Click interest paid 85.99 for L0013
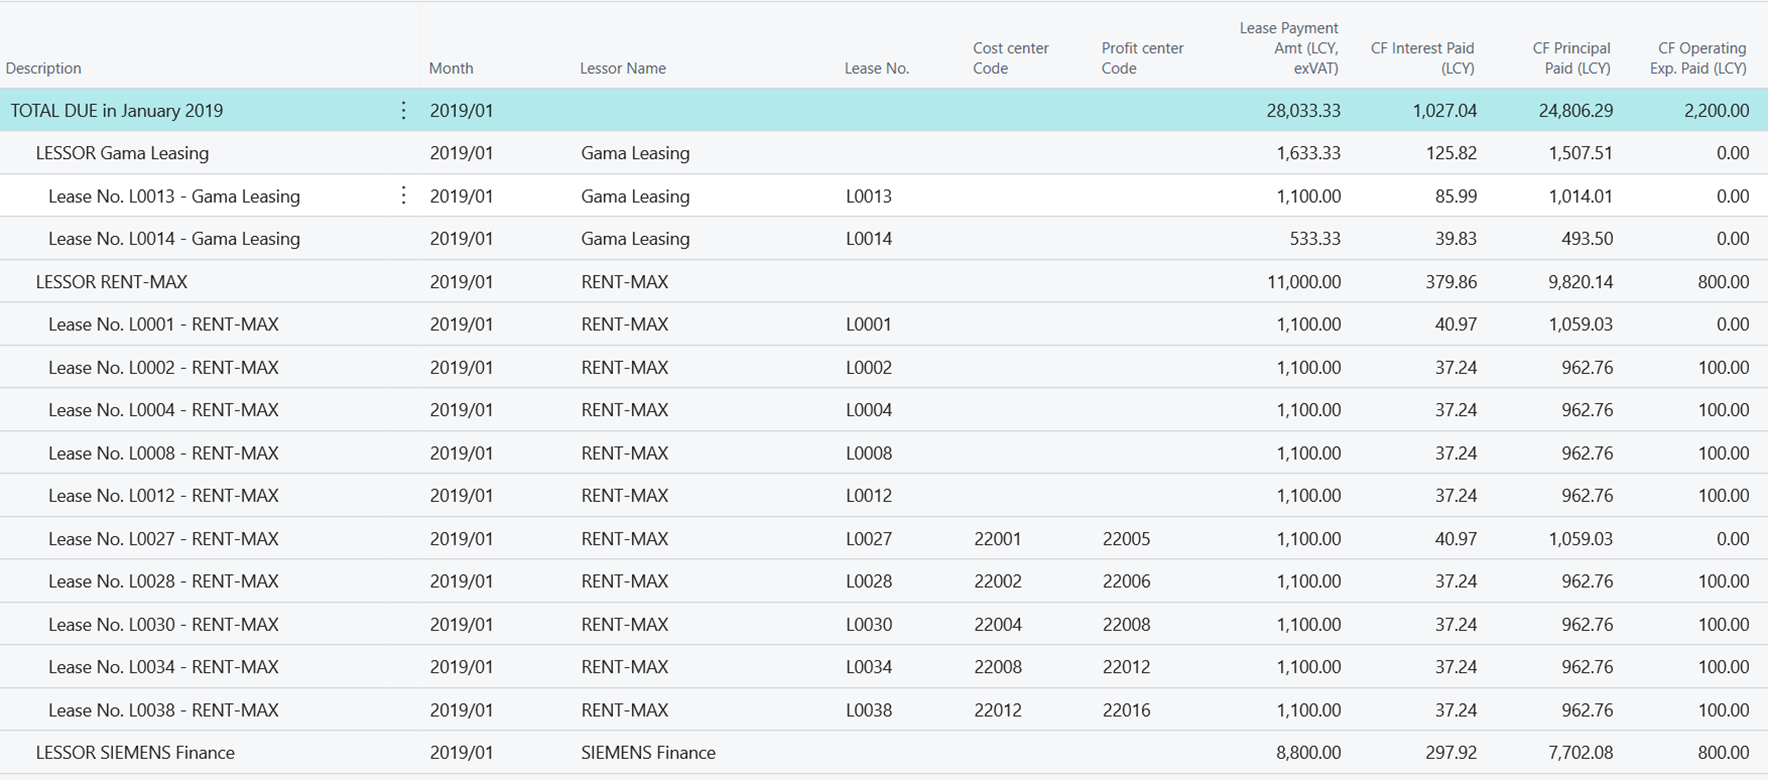1768x780 pixels. pyautogui.click(x=1456, y=196)
